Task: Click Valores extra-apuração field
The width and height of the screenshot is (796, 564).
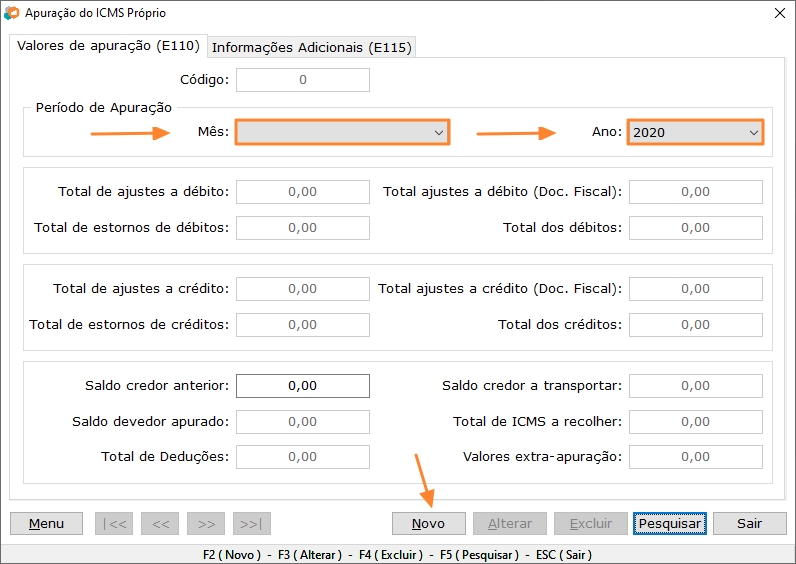Action: (x=695, y=457)
